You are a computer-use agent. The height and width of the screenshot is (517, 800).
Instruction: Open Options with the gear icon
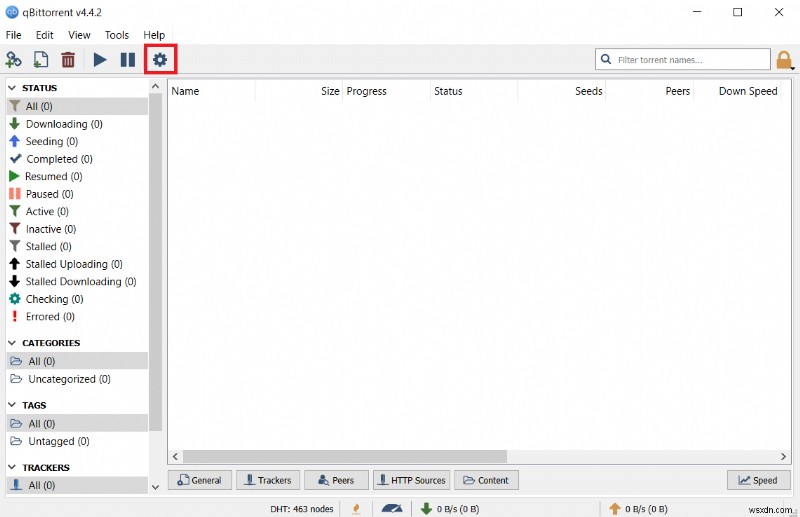160,60
